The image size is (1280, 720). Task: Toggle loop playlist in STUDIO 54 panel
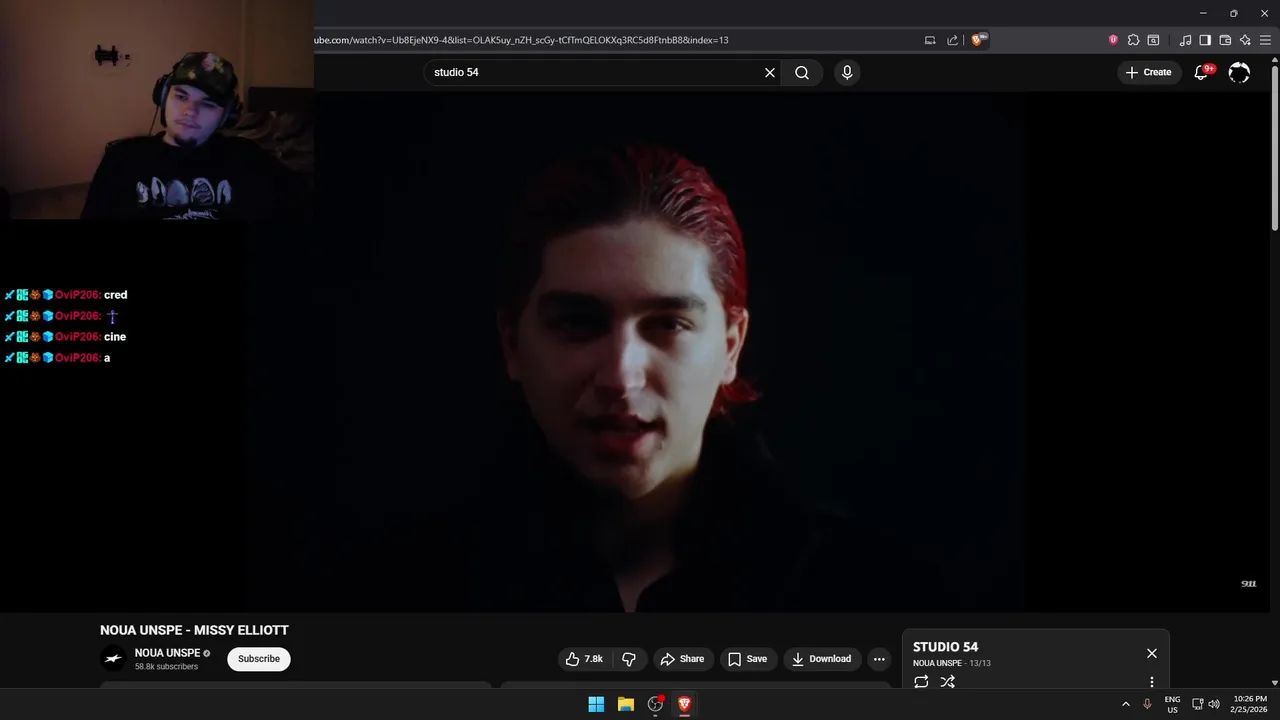coord(921,682)
